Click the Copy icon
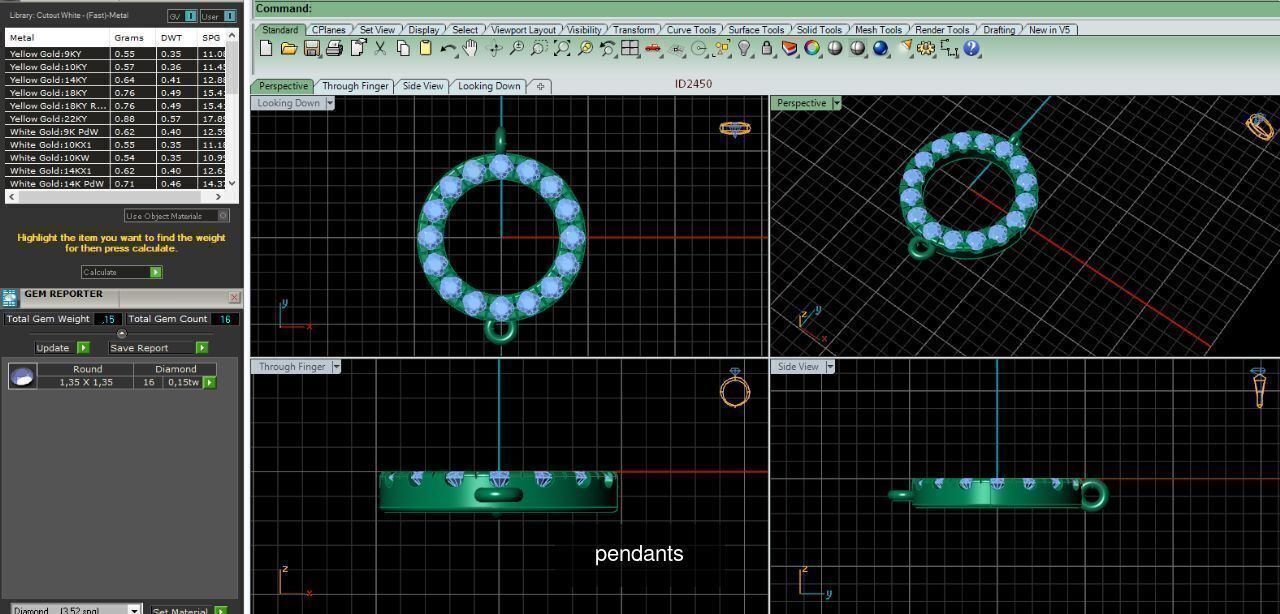The width and height of the screenshot is (1280, 614). (x=403, y=48)
